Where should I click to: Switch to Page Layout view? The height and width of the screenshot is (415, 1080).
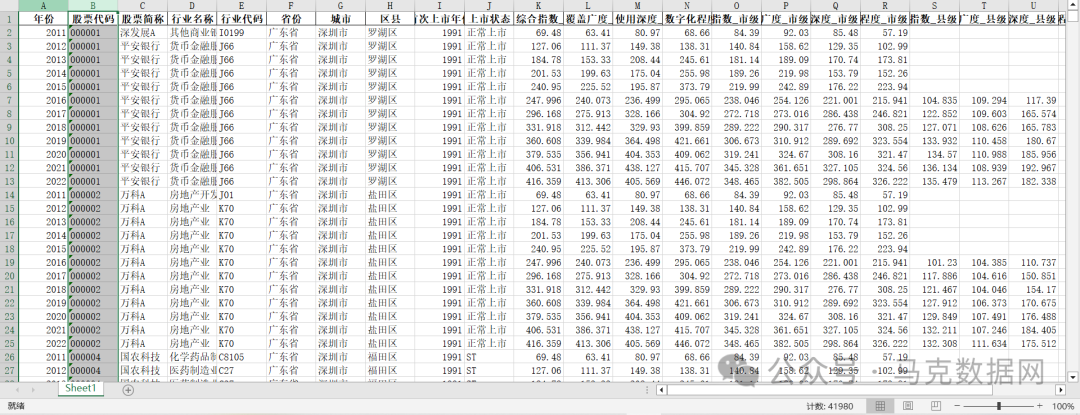click(907, 406)
